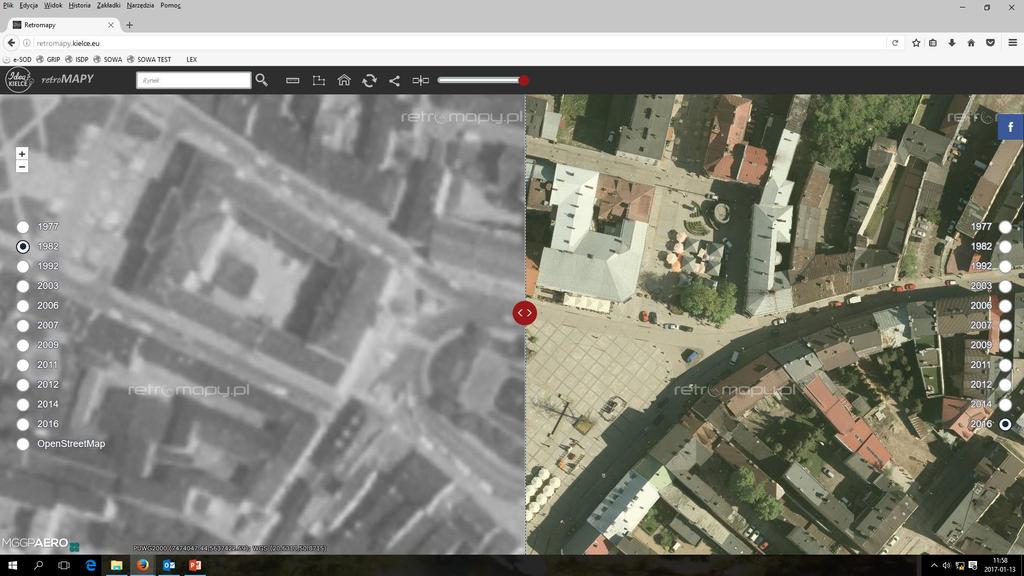Open the share map icon
1024x576 pixels.
(x=394, y=80)
